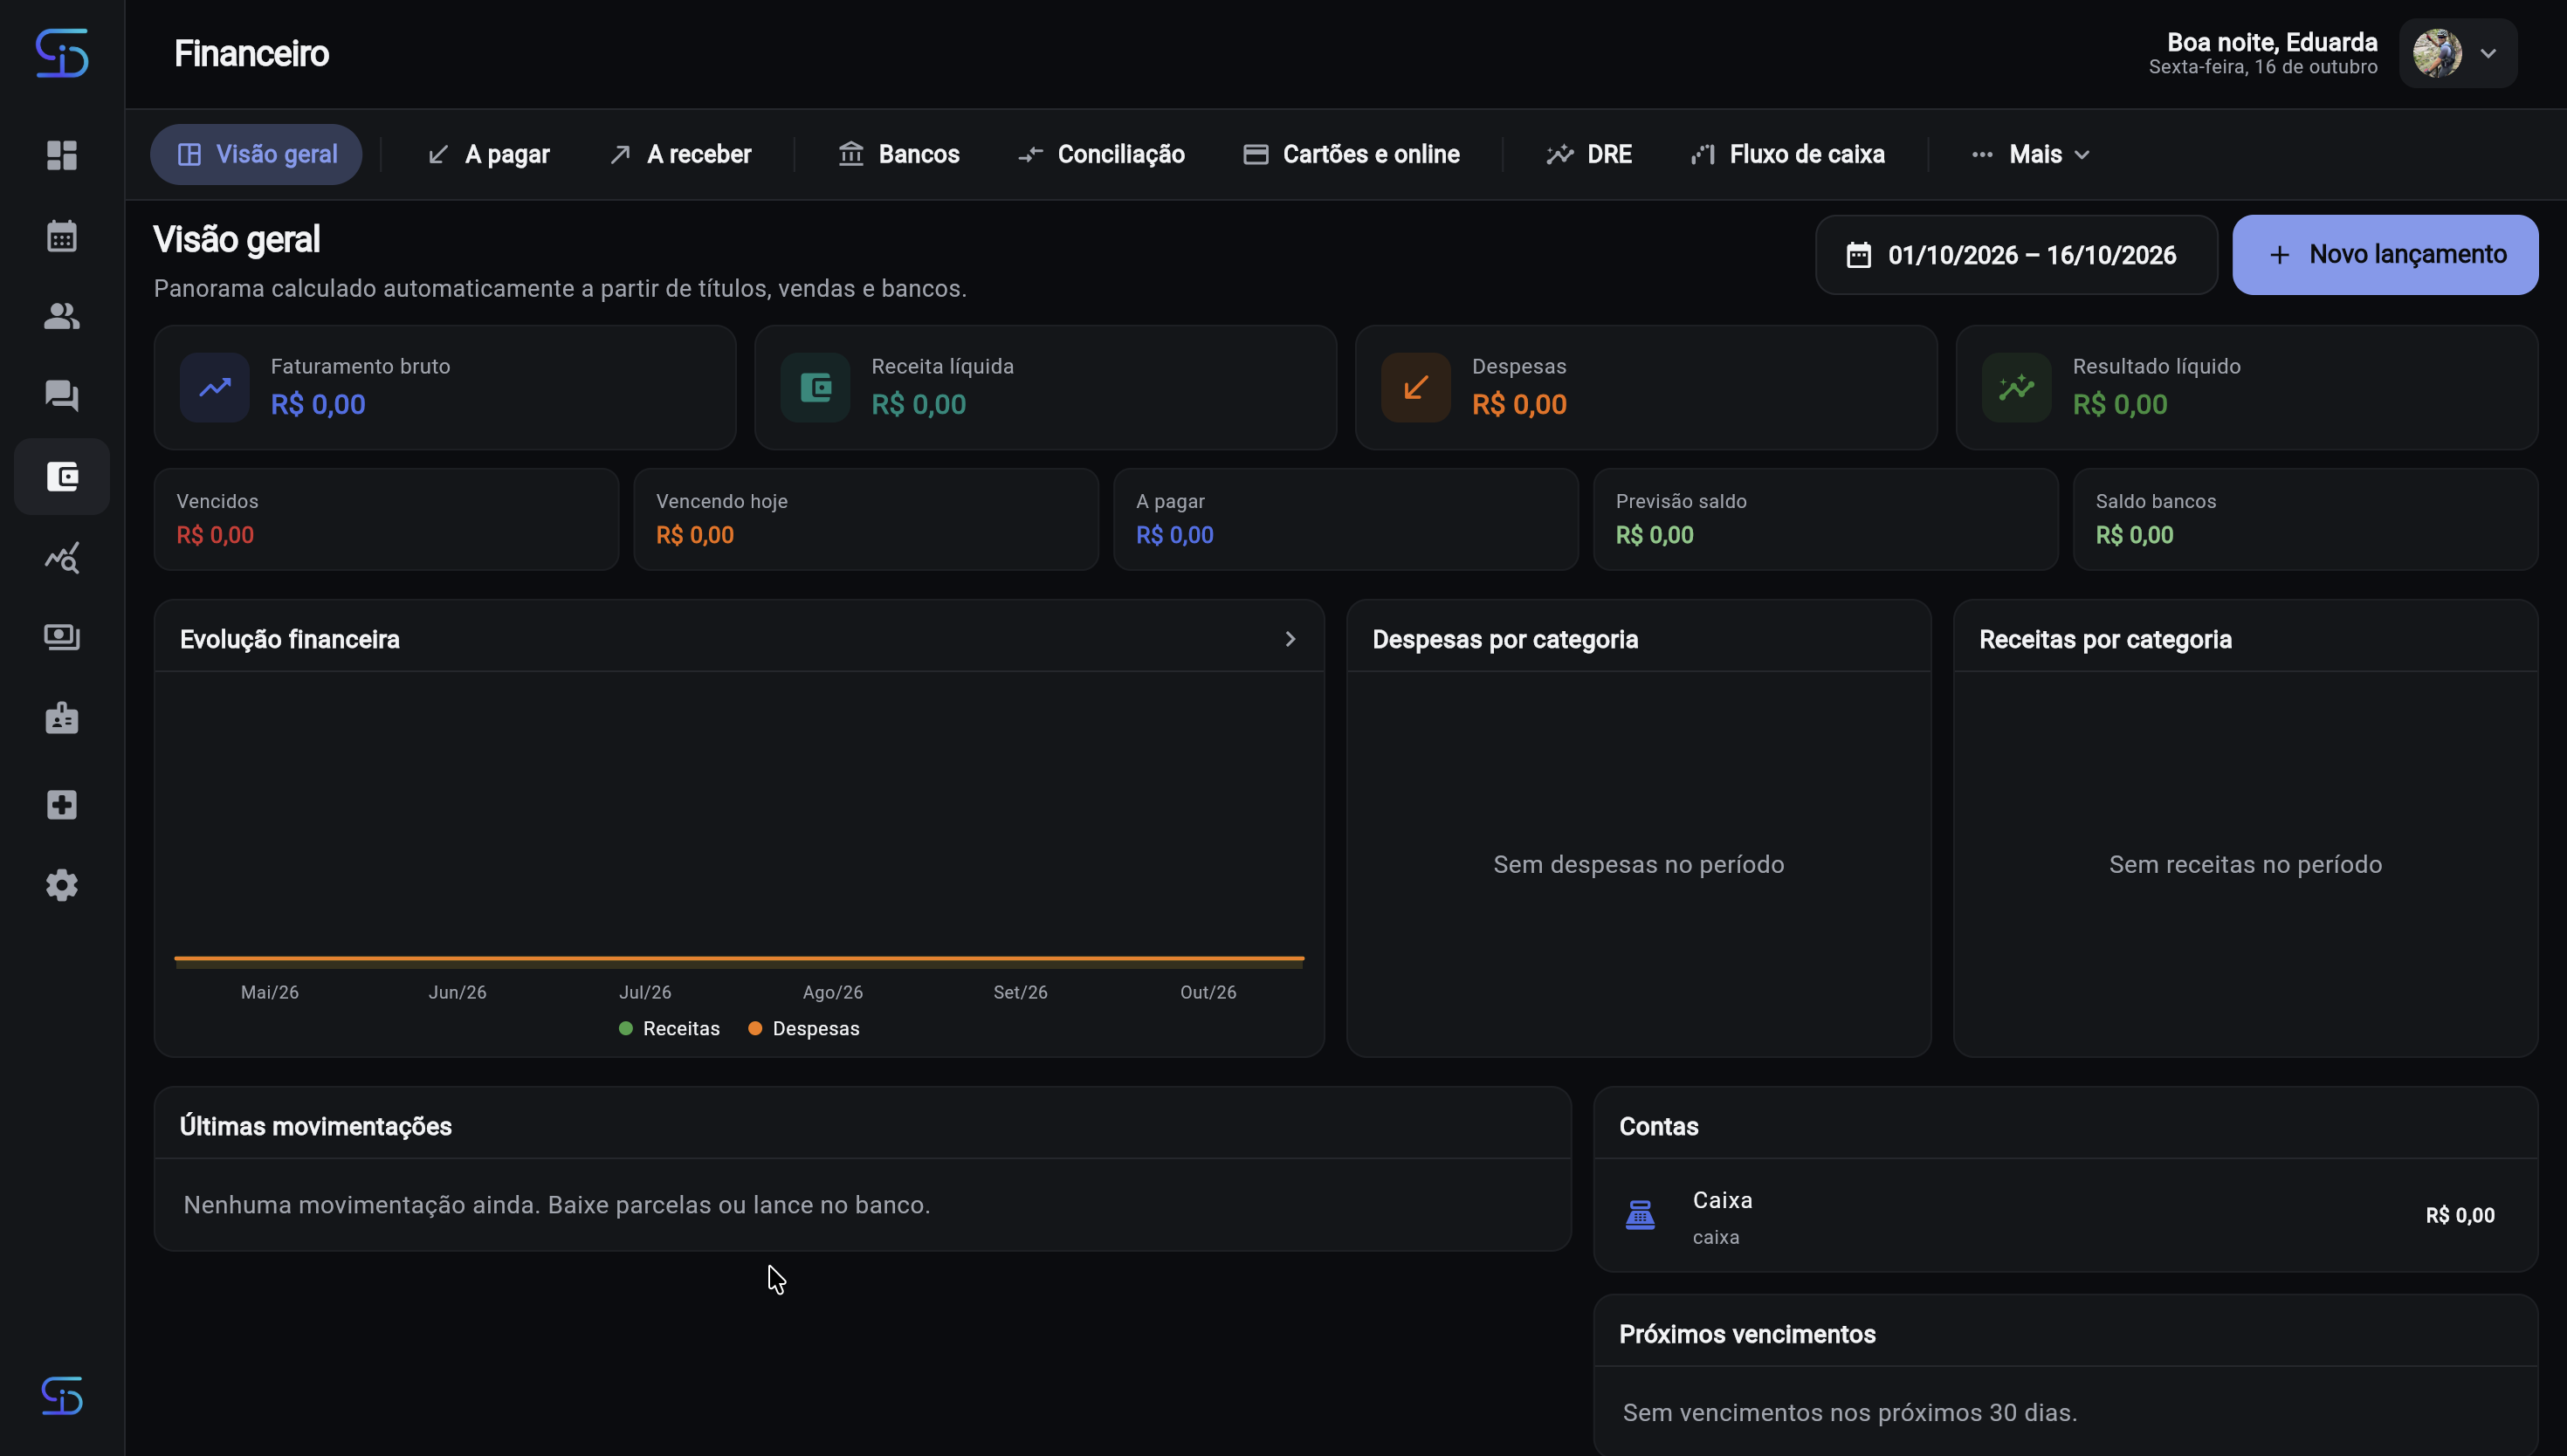2567x1456 pixels.
Task: Click the Despesas arrow icon
Action: [x=1416, y=387]
